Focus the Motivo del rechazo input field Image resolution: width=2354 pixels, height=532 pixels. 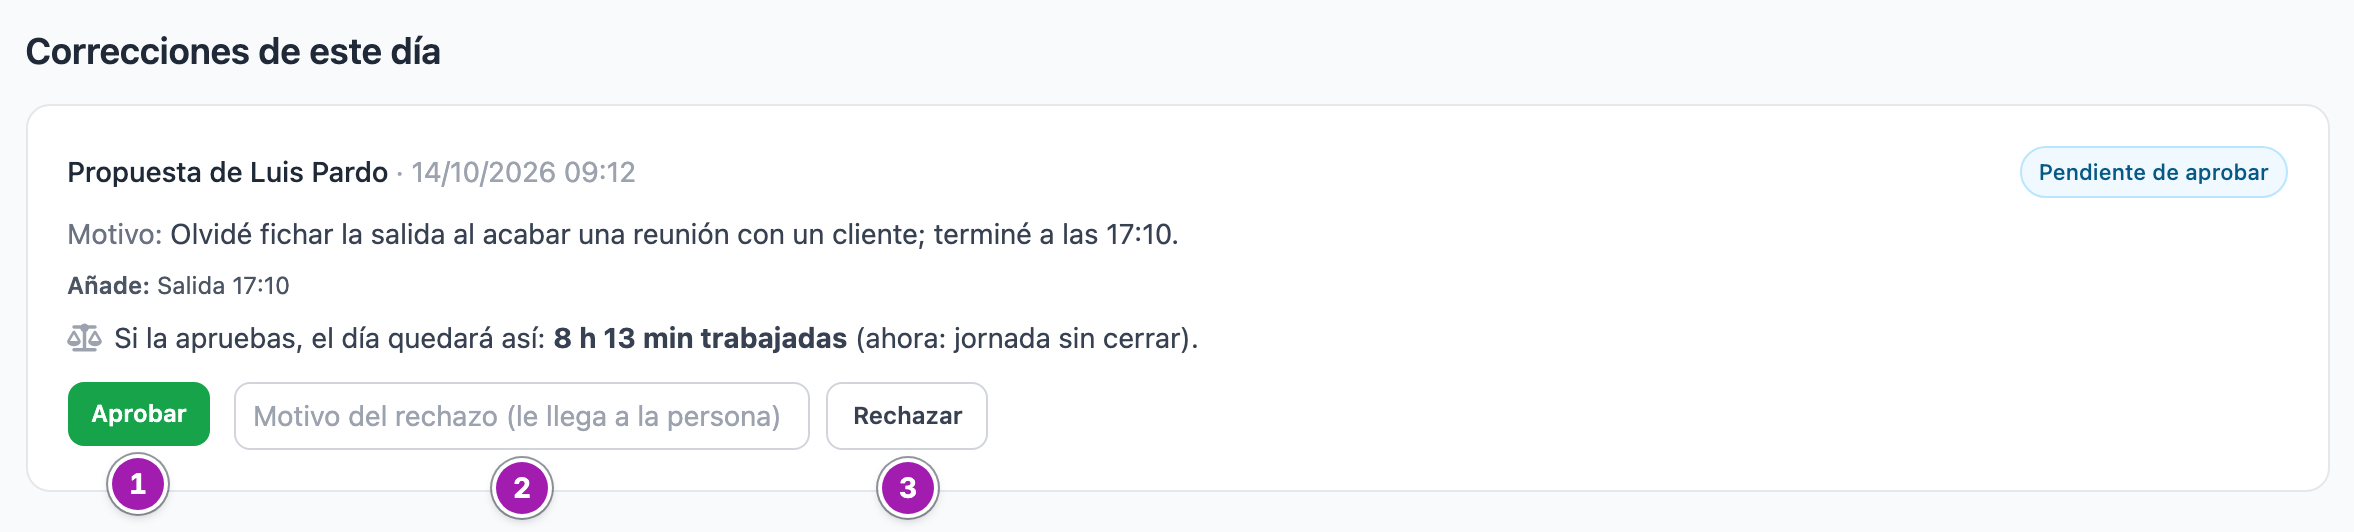click(521, 416)
